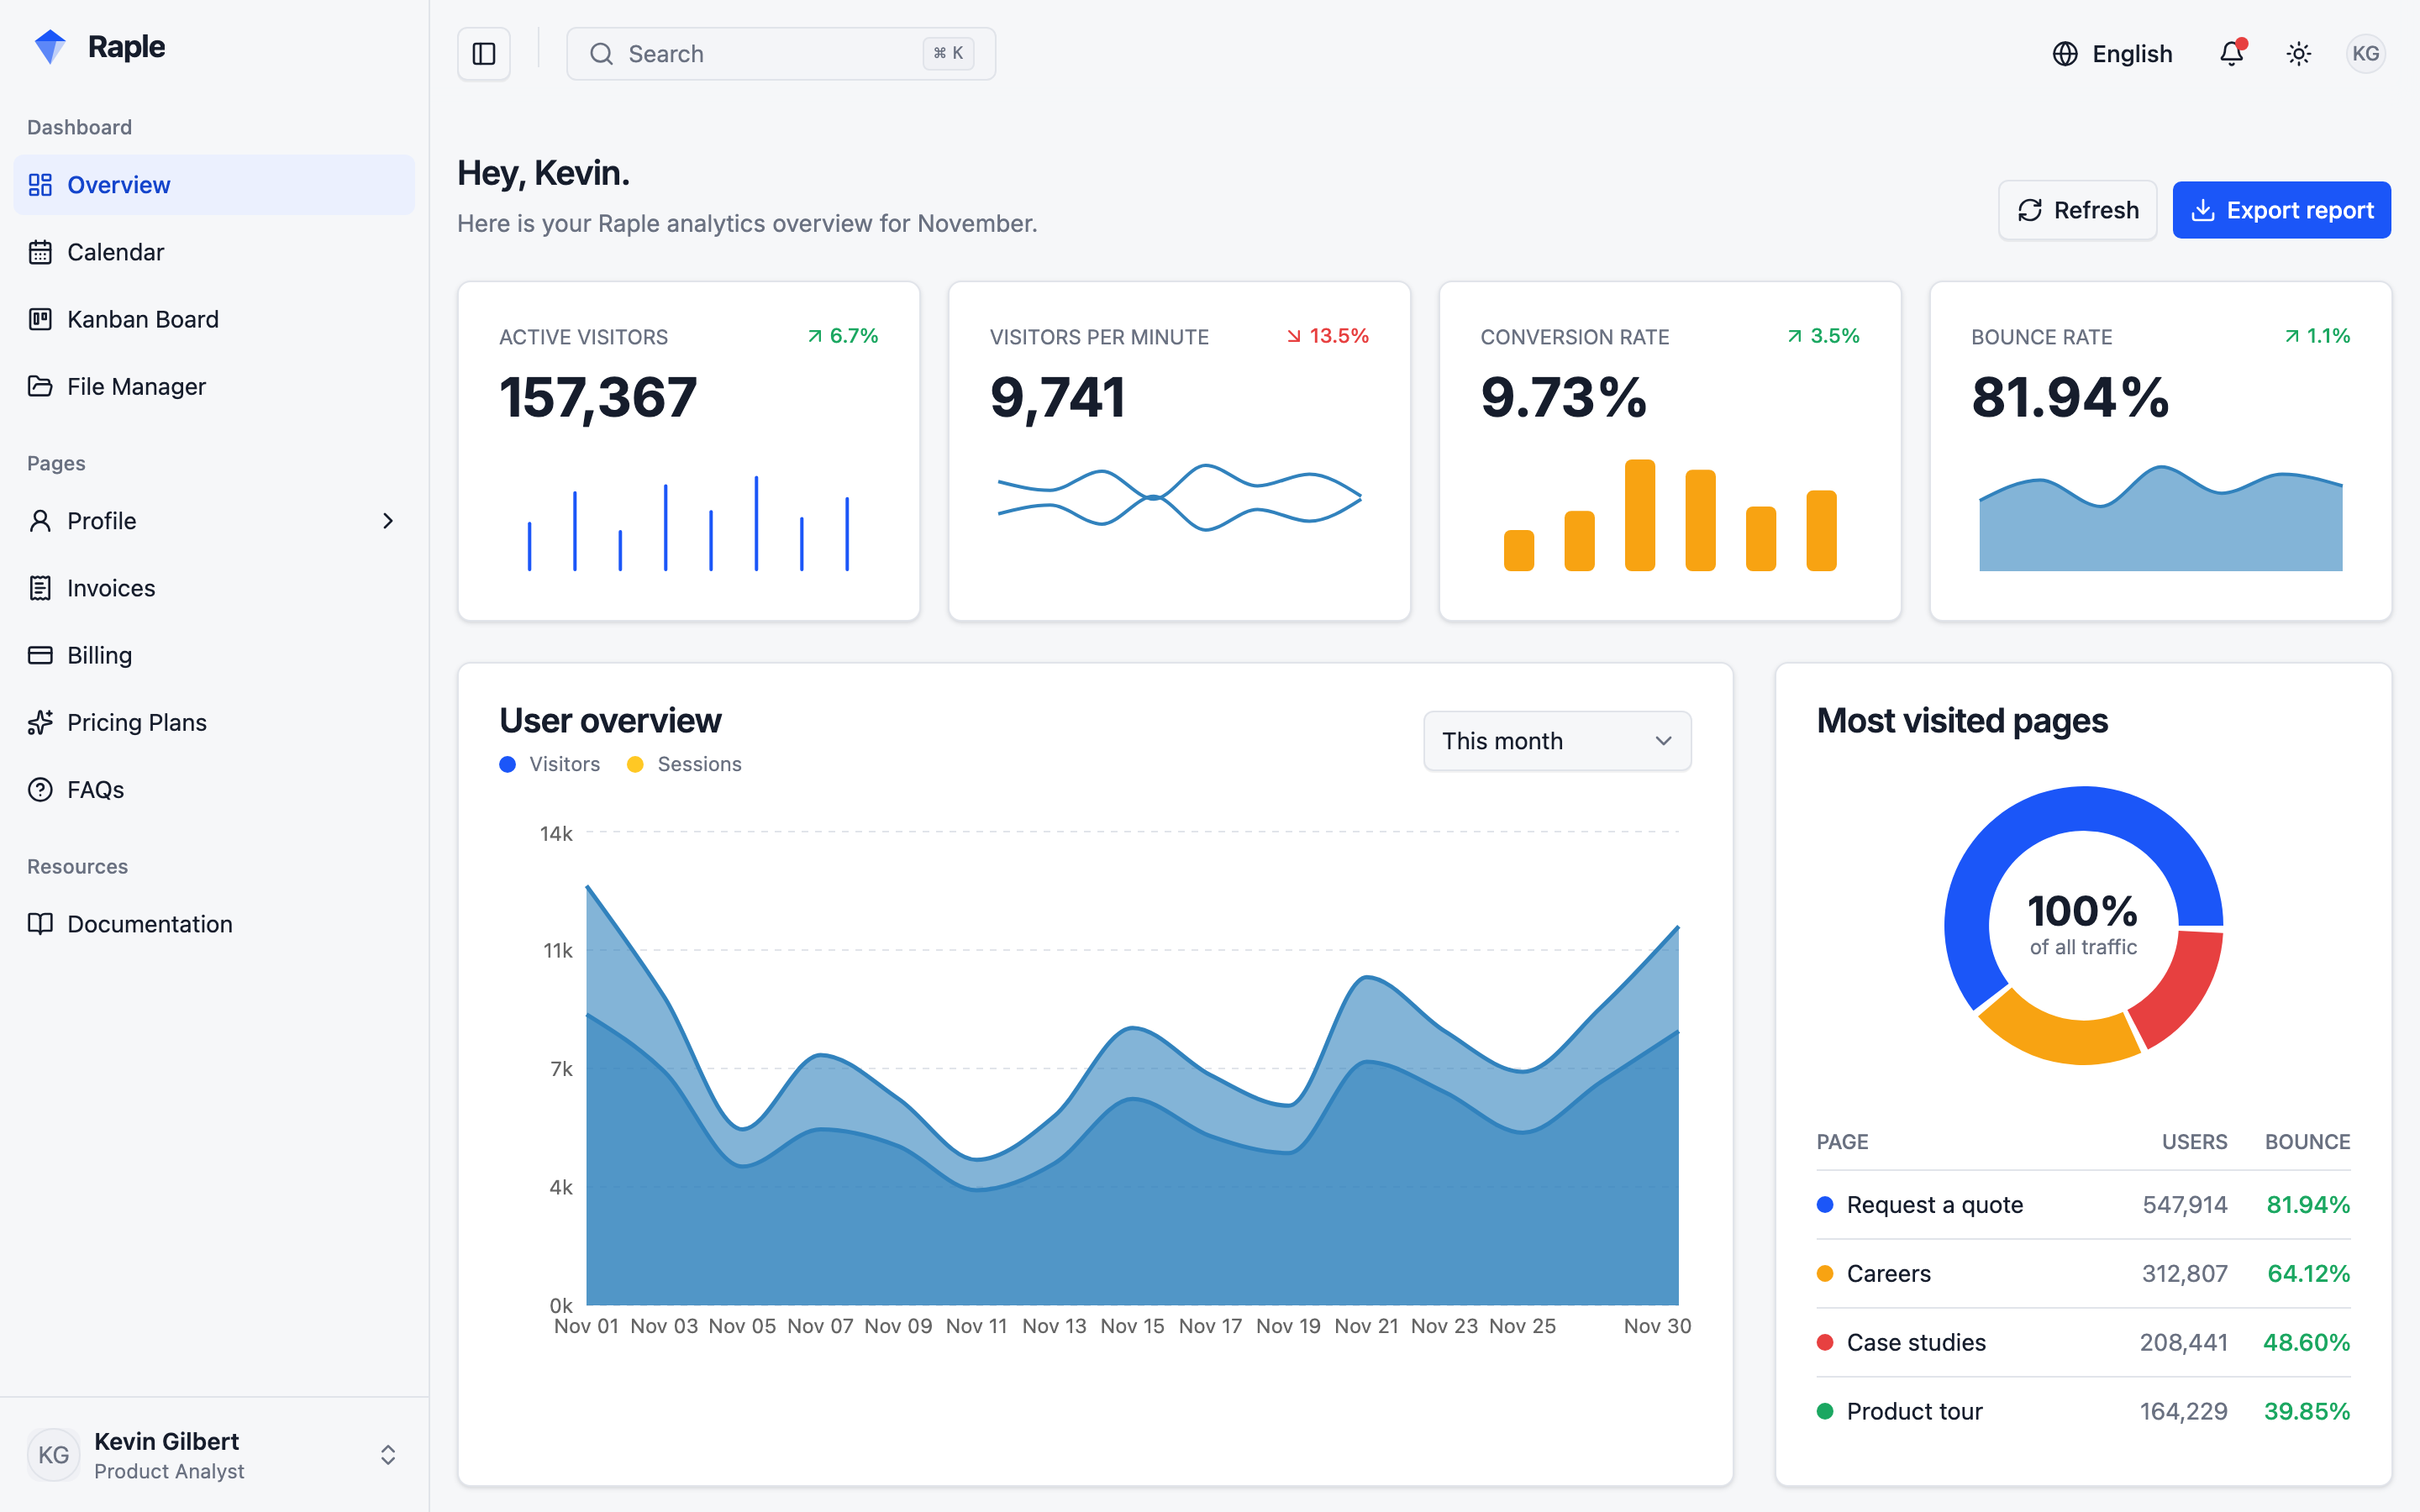Click the Billing card icon
Viewport: 2420px width, 1512px height.
click(40, 655)
